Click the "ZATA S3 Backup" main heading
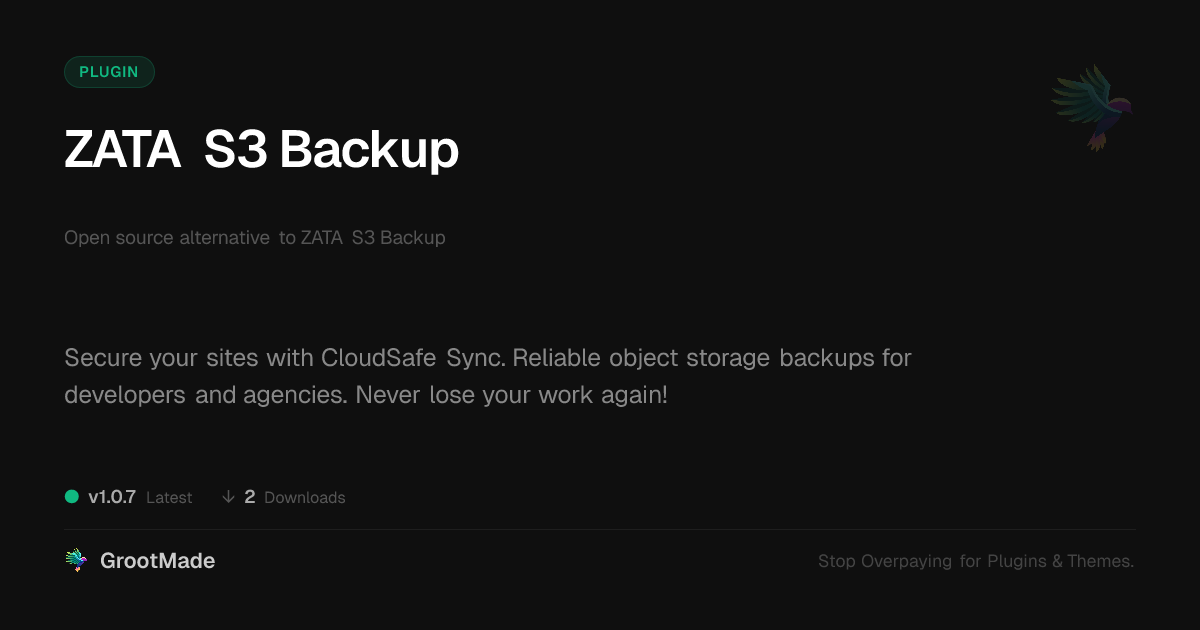1200x630 pixels. [261, 150]
